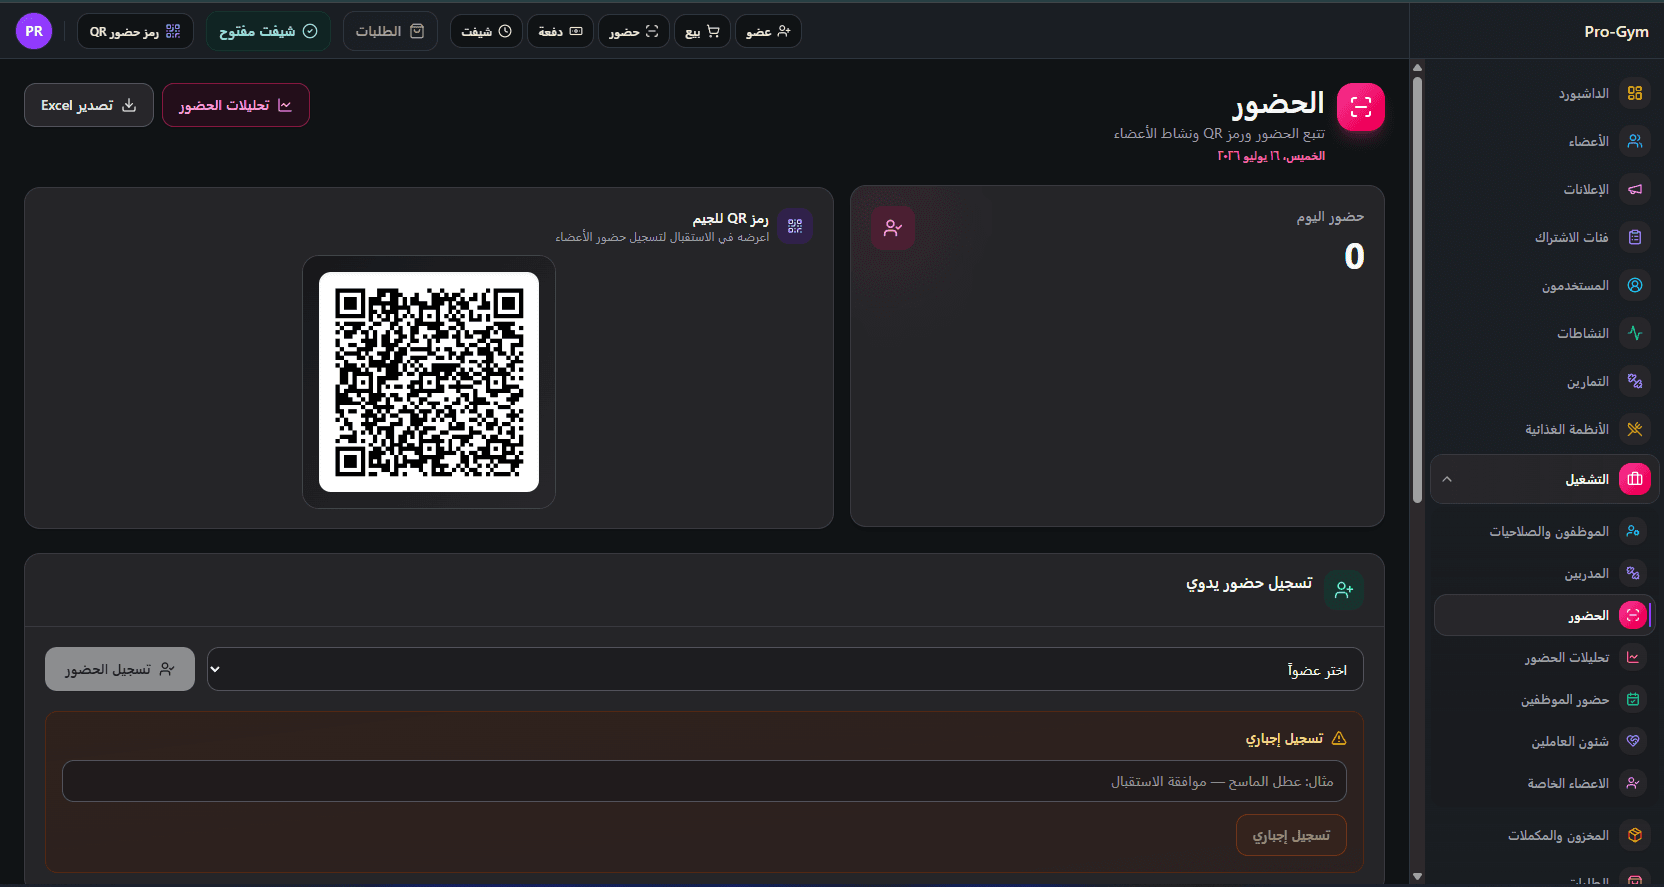Click the Pro-Gym logo text
The image size is (1664, 887).
(x=1616, y=31)
